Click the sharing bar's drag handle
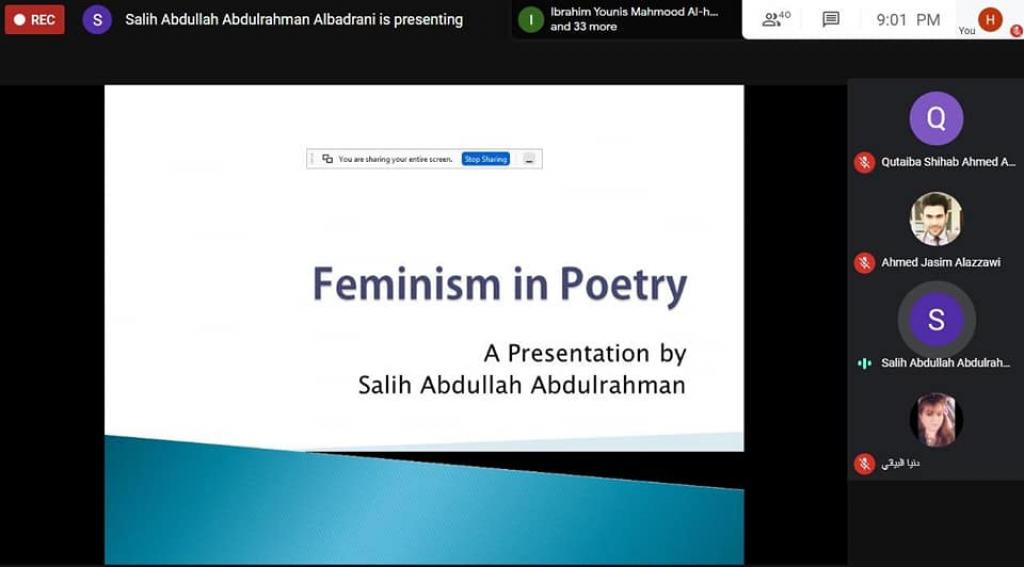Image resolution: width=1024 pixels, height=567 pixels. 312,159
